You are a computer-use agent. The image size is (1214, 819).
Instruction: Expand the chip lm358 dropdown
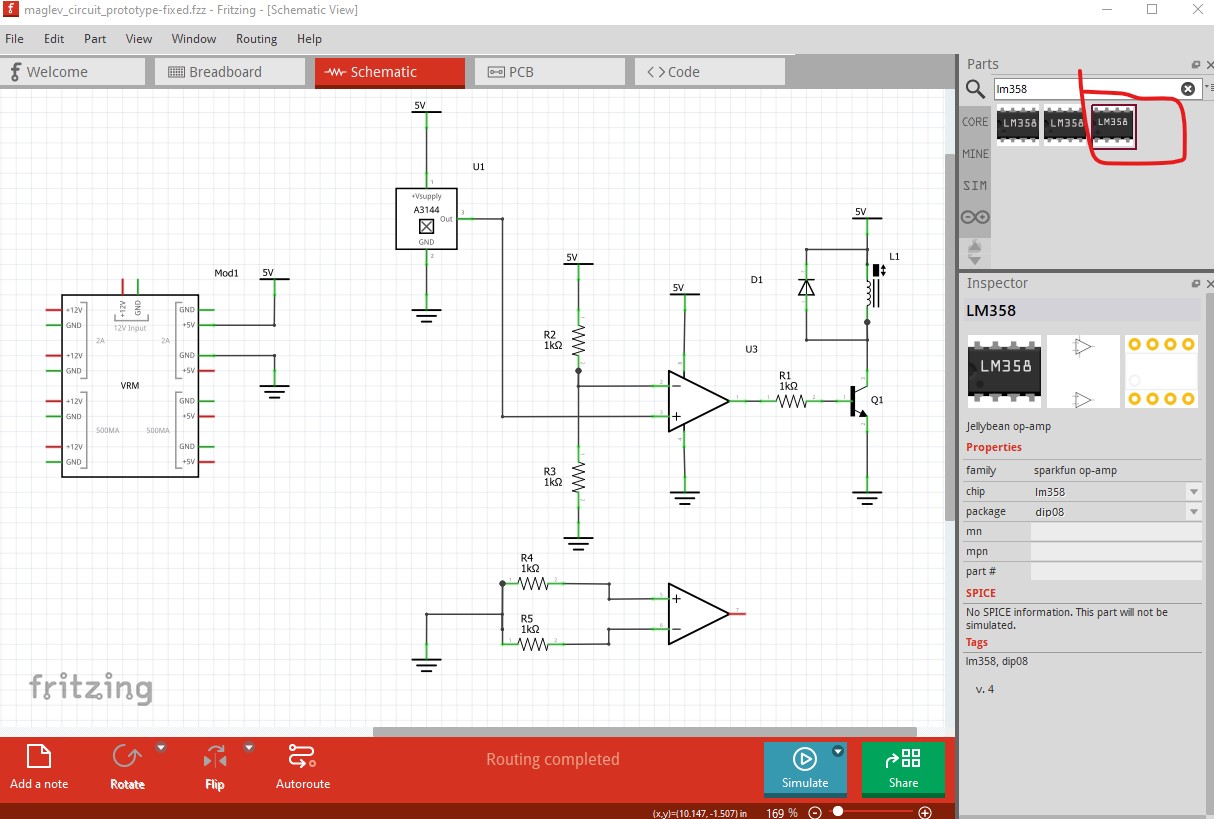pos(1193,492)
